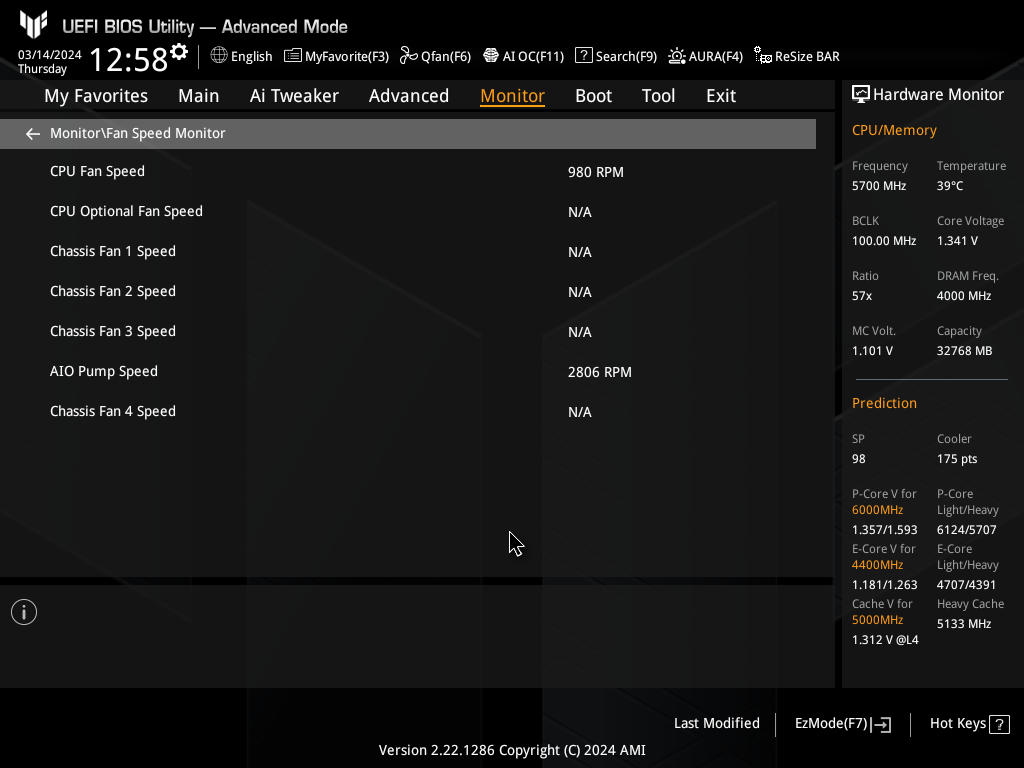Click the 4000 MHz DRAM frequency
The width and height of the screenshot is (1024, 768).
tap(964, 296)
